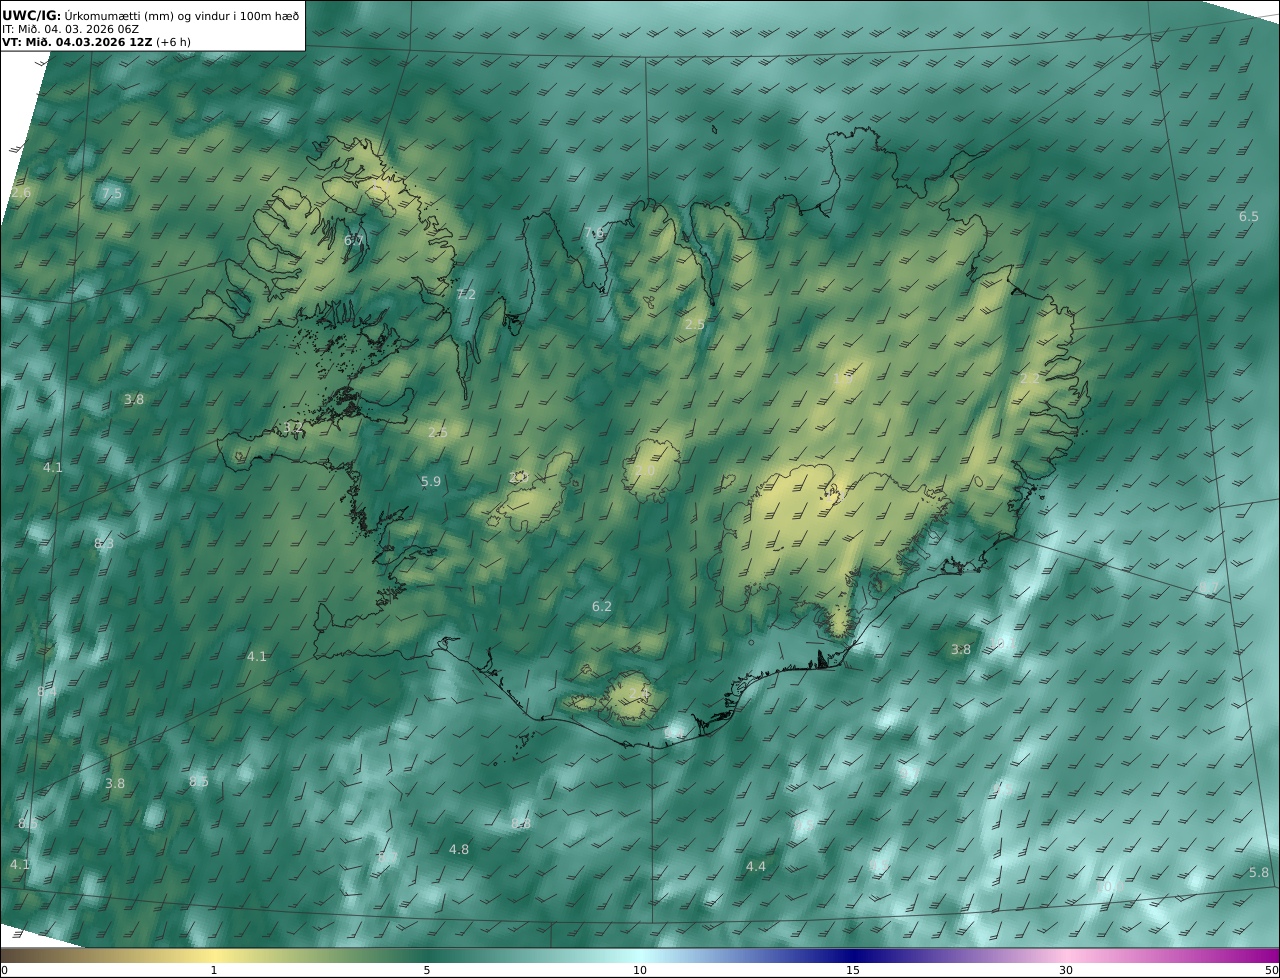1280x978 pixels.
Task: Click the 4.8 value label over the ocean
Action: (x=459, y=849)
